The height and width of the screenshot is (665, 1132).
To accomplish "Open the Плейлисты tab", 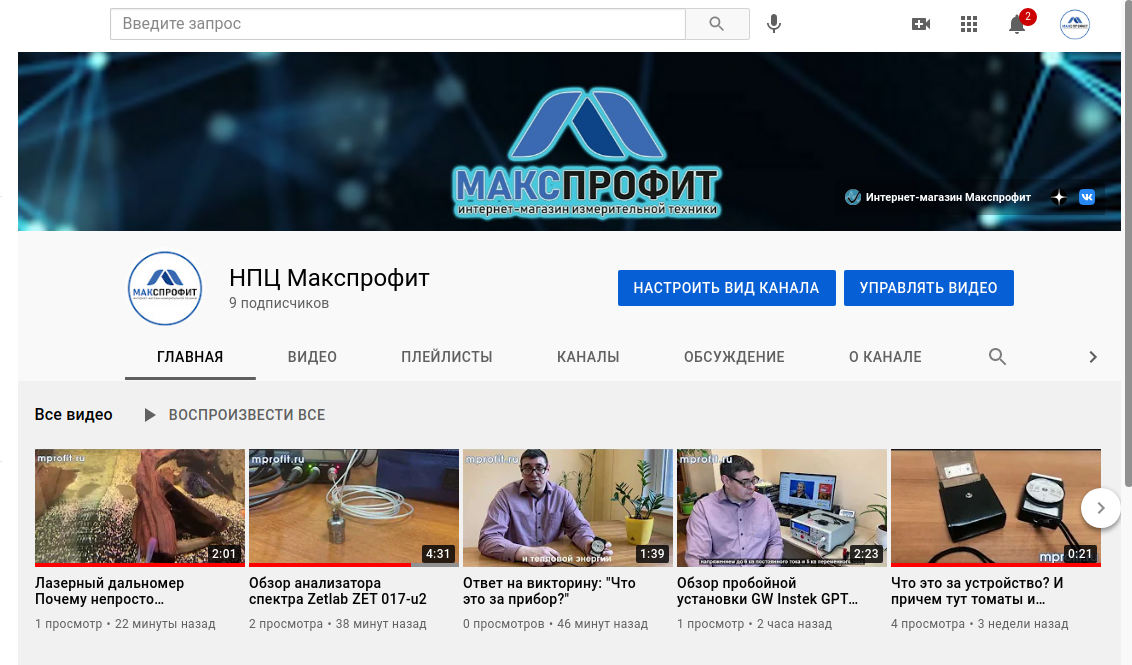I will (x=447, y=357).
